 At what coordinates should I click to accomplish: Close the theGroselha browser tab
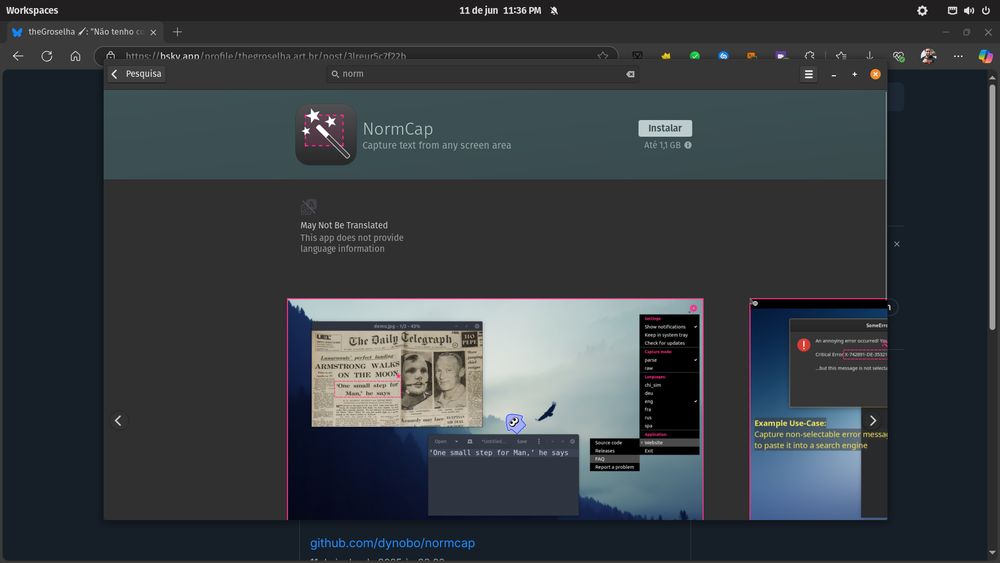153,32
